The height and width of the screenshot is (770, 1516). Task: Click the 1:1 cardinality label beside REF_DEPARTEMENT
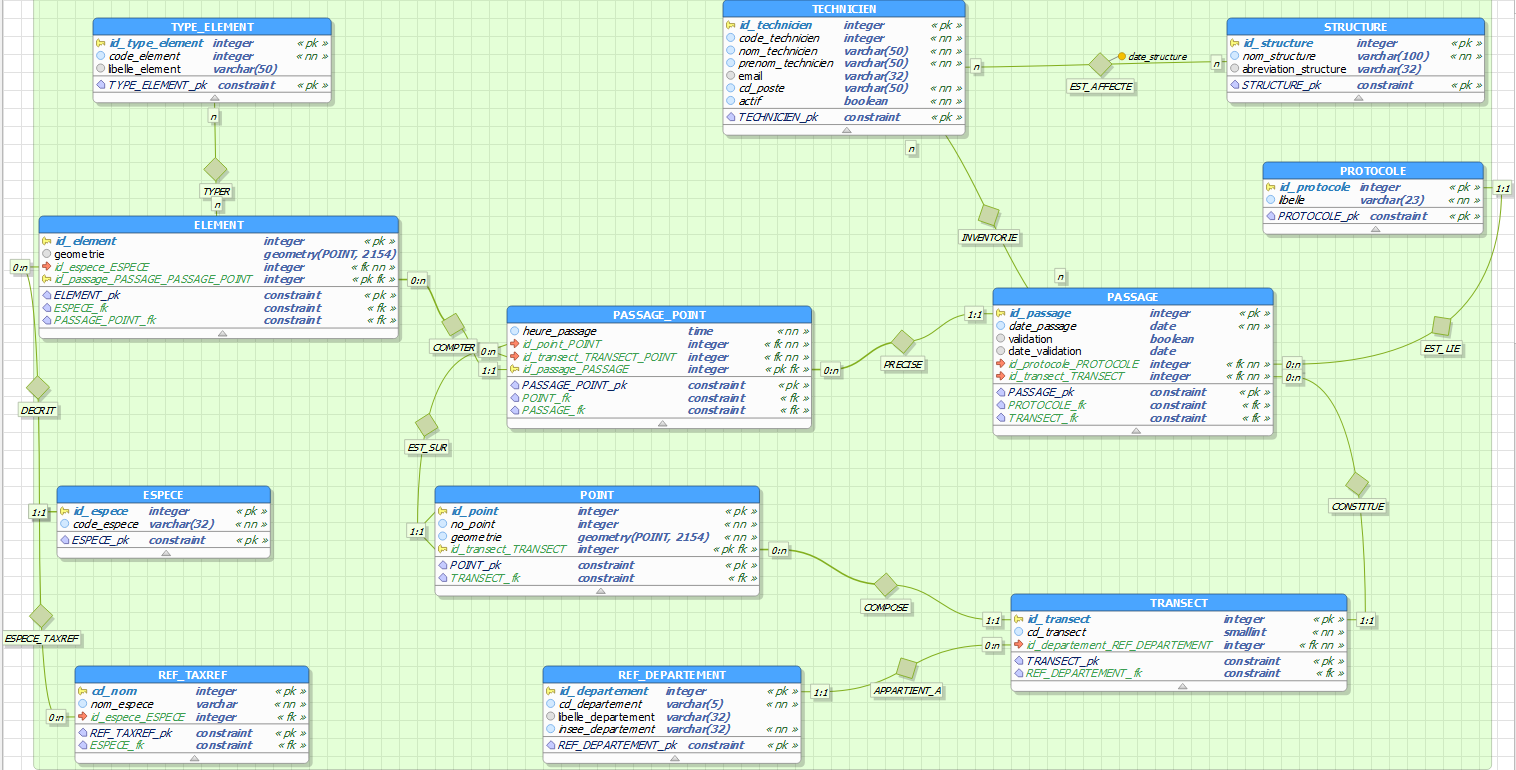(x=820, y=692)
